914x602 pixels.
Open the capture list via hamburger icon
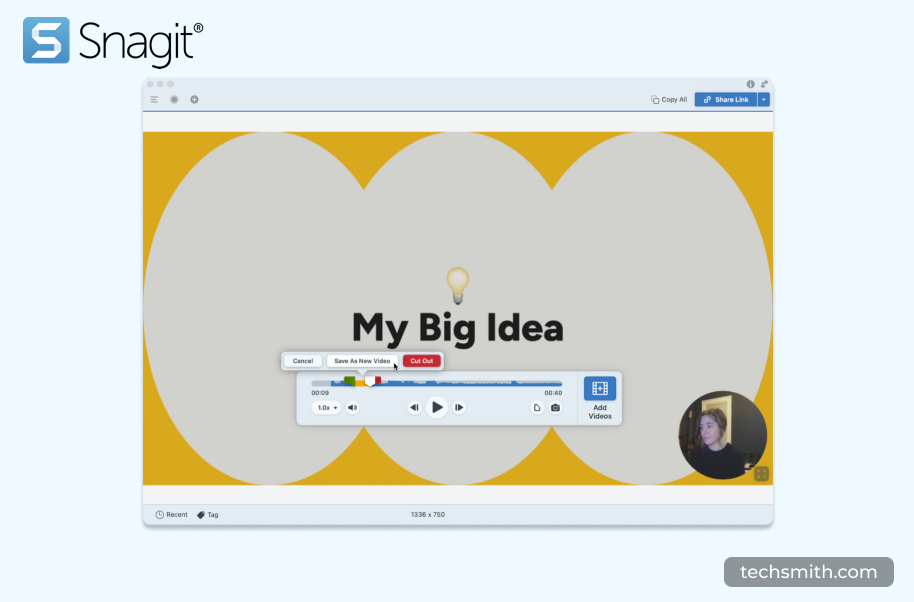pos(154,99)
